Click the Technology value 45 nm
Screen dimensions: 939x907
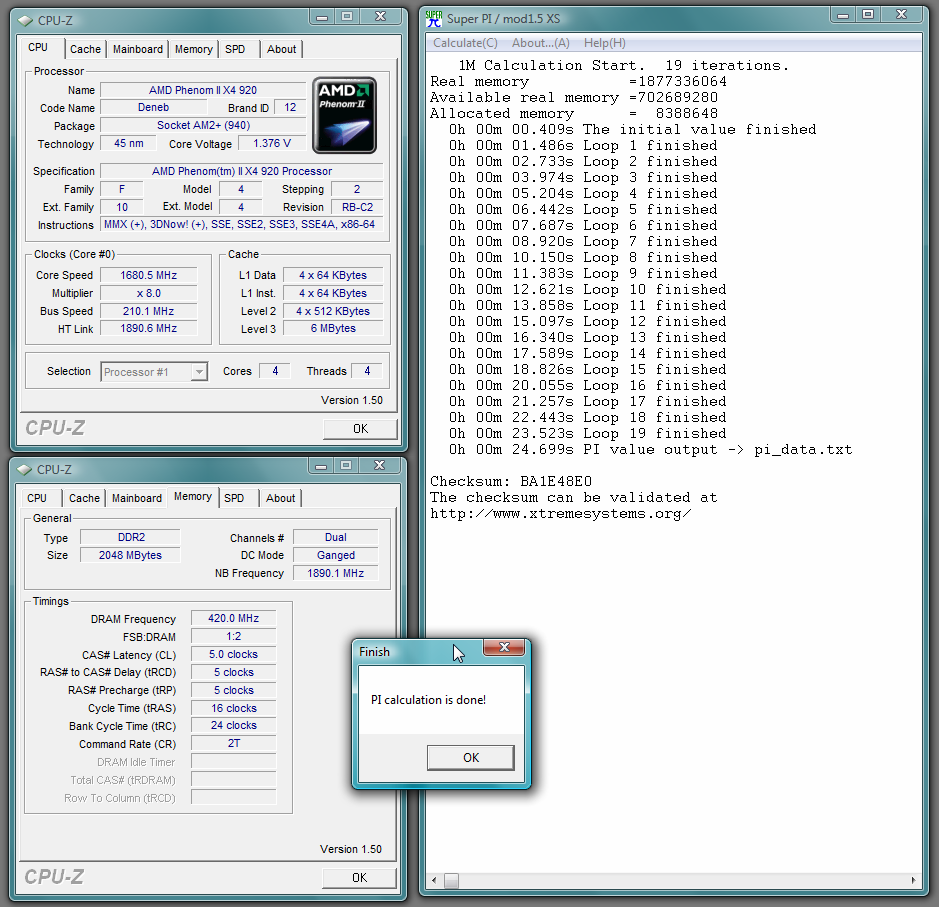click(x=129, y=144)
